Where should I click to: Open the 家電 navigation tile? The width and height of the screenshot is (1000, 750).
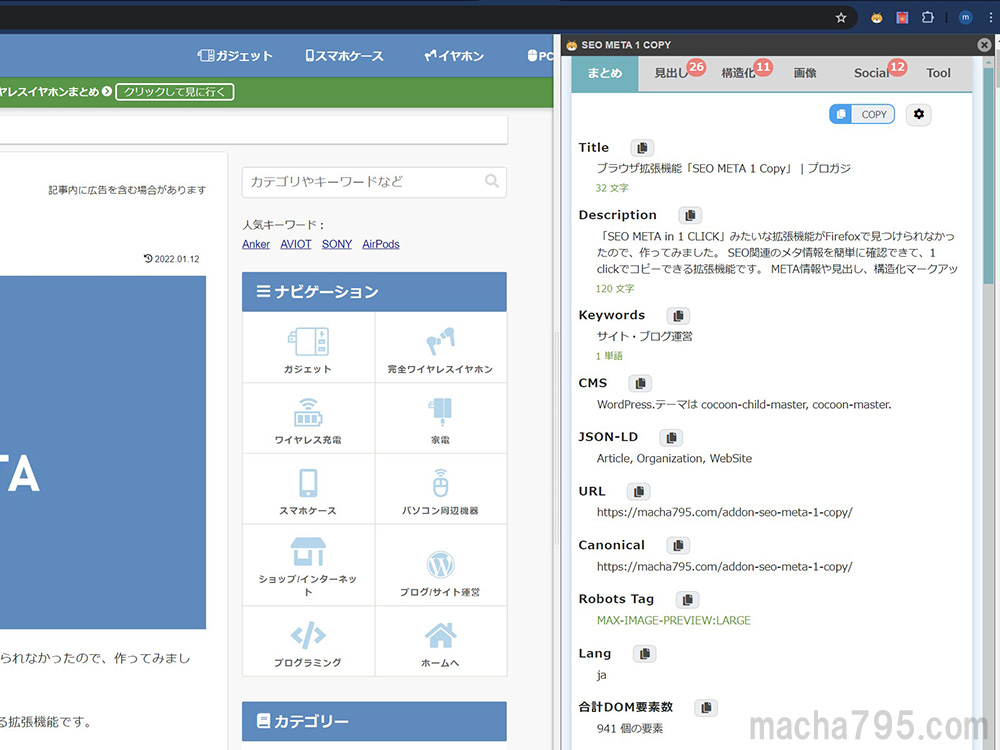point(441,418)
